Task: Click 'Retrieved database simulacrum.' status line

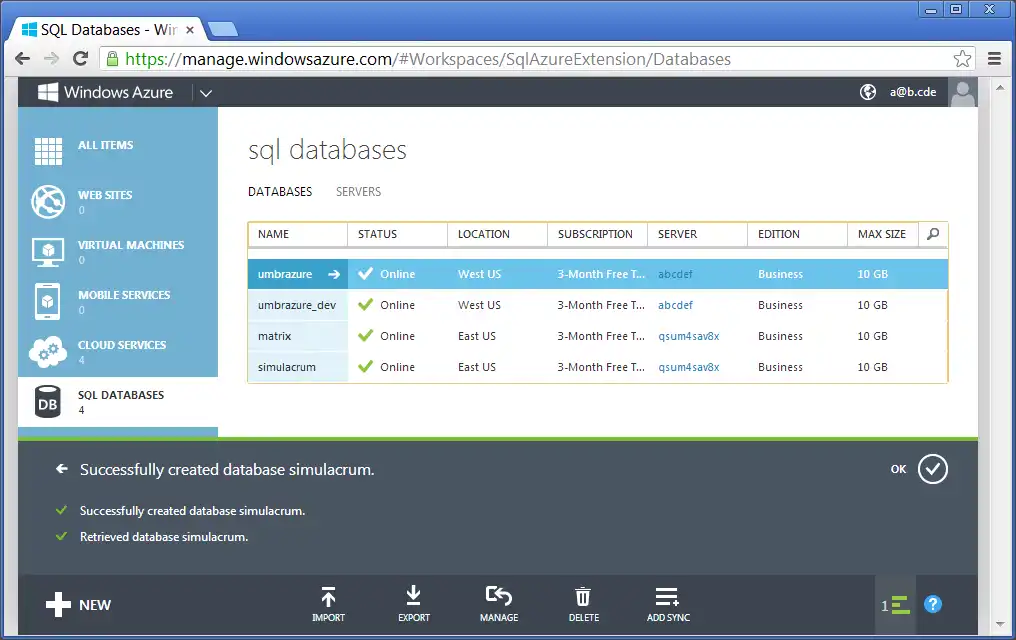Action: (x=164, y=537)
